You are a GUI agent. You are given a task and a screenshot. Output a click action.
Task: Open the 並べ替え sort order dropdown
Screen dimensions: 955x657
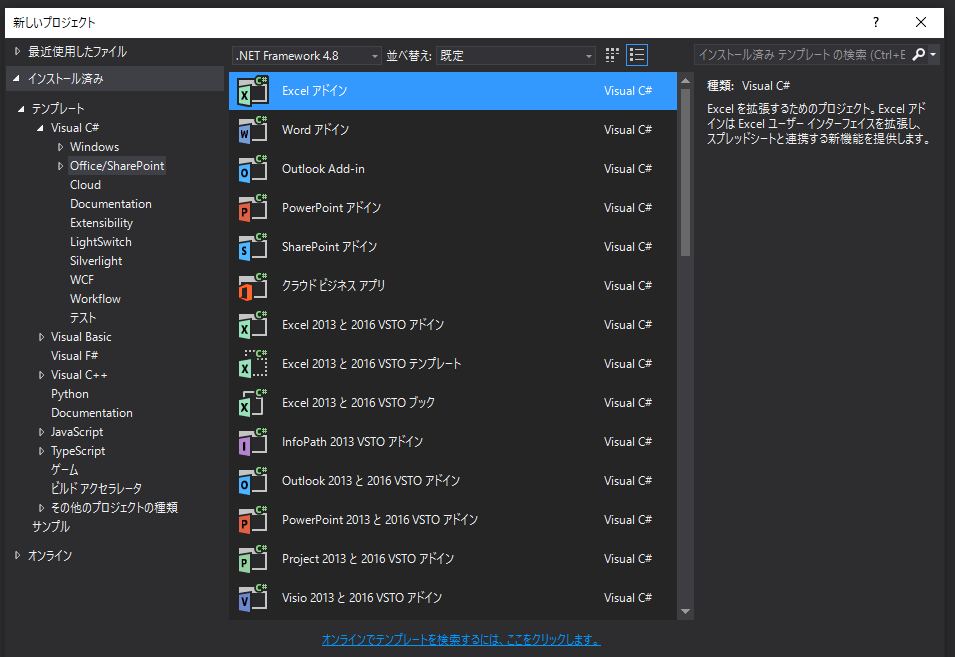pyautogui.click(x=516, y=56)
